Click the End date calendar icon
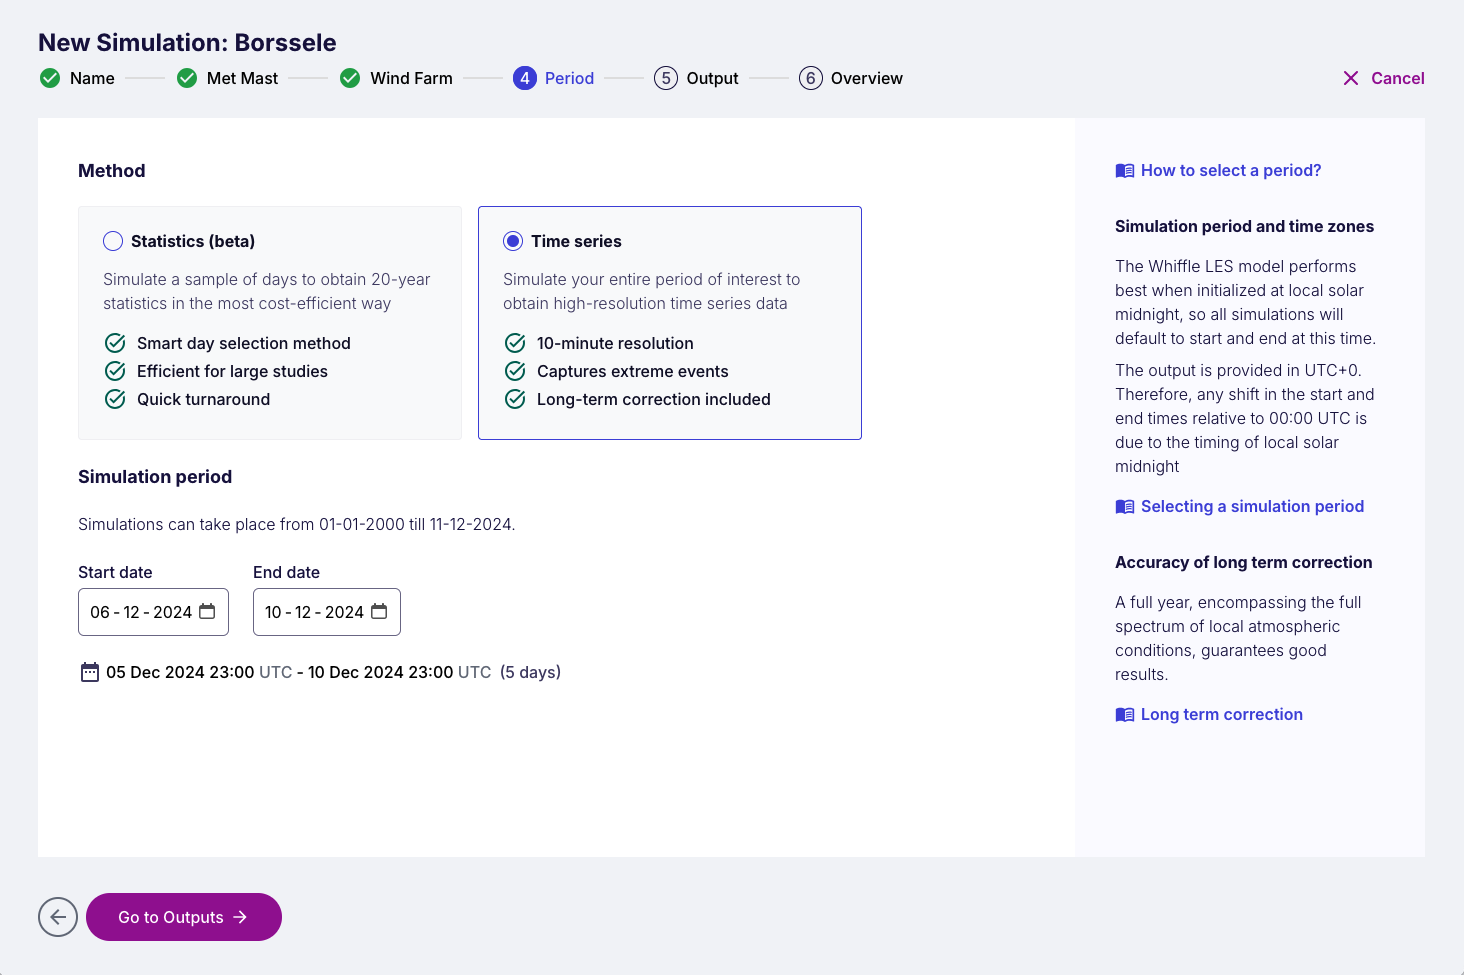1464x975 pixels. [379, 612]
